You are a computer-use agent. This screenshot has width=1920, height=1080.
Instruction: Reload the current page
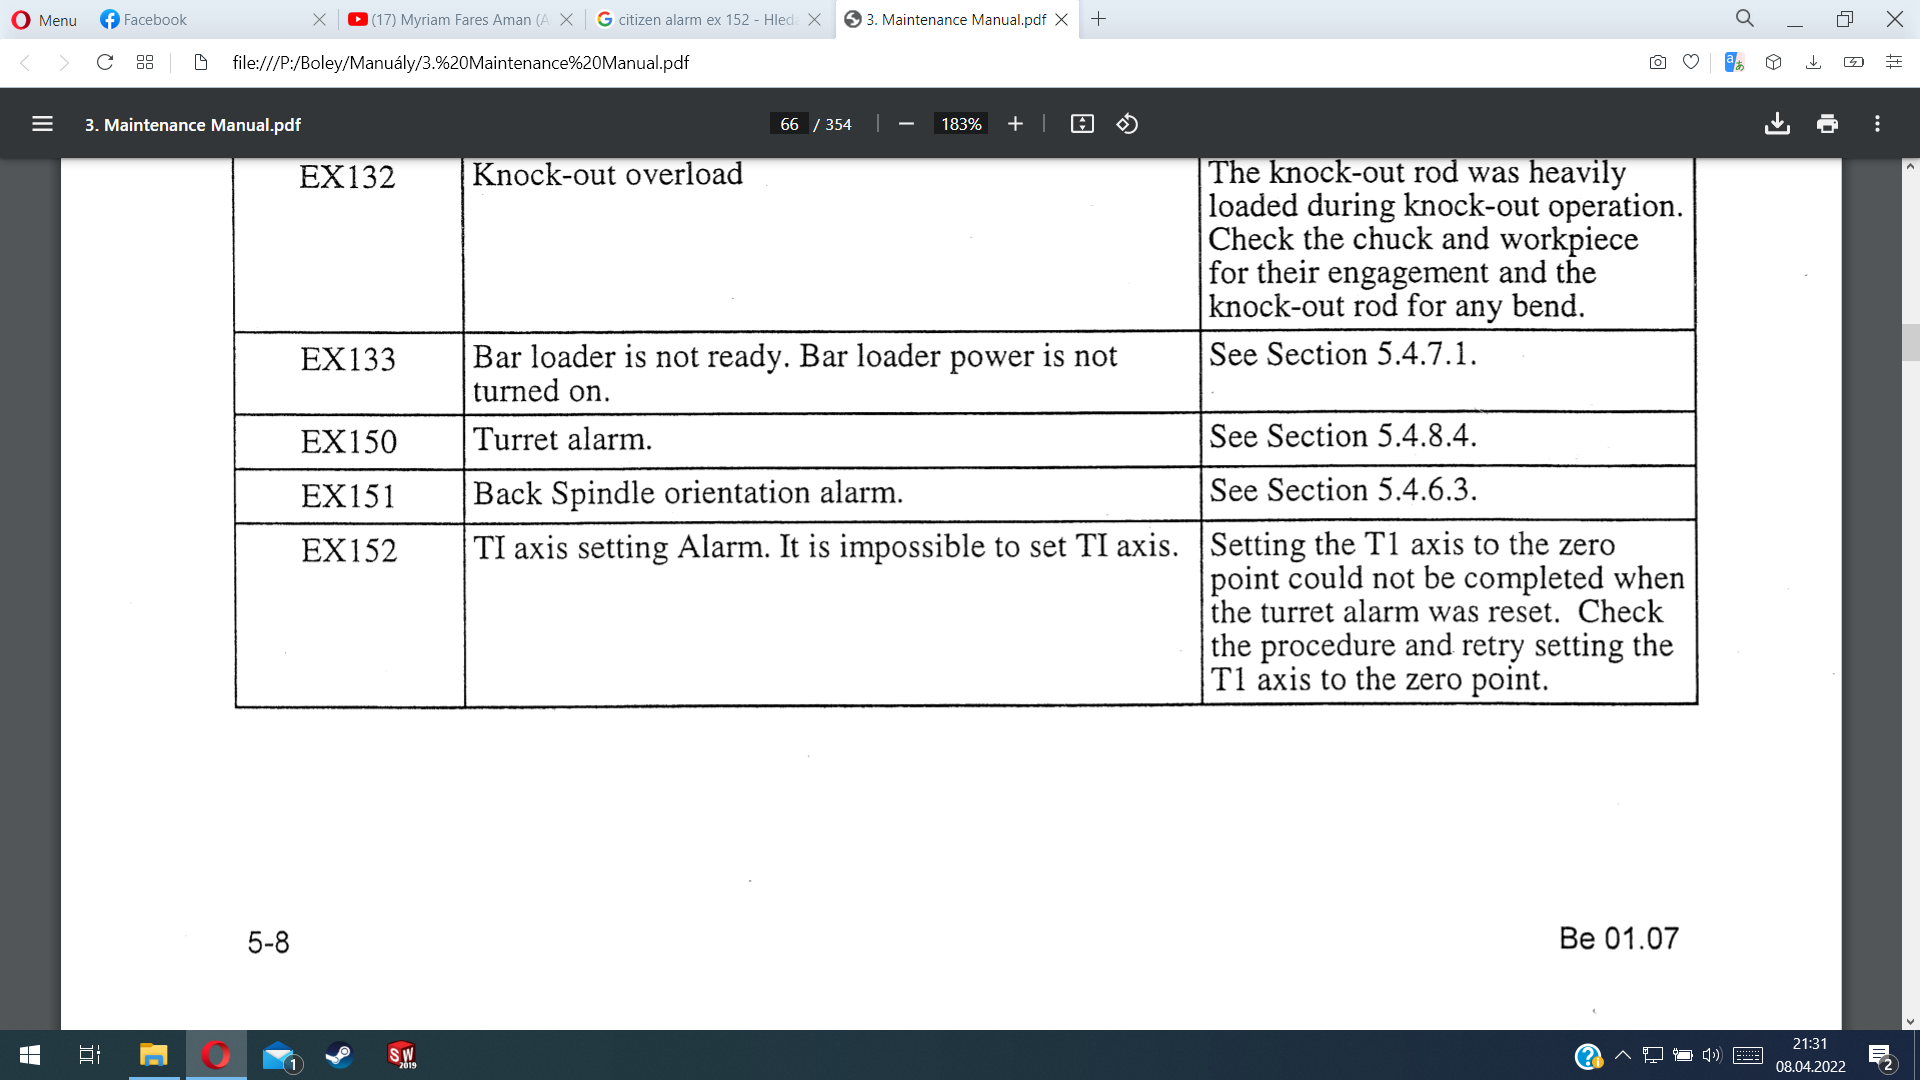[x=104, y=62]
